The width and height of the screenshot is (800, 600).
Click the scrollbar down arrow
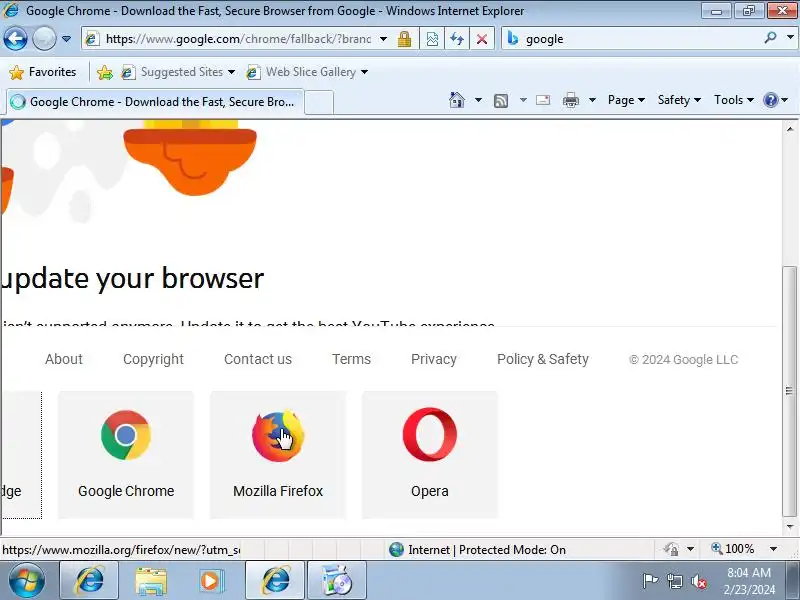point(789,527)
